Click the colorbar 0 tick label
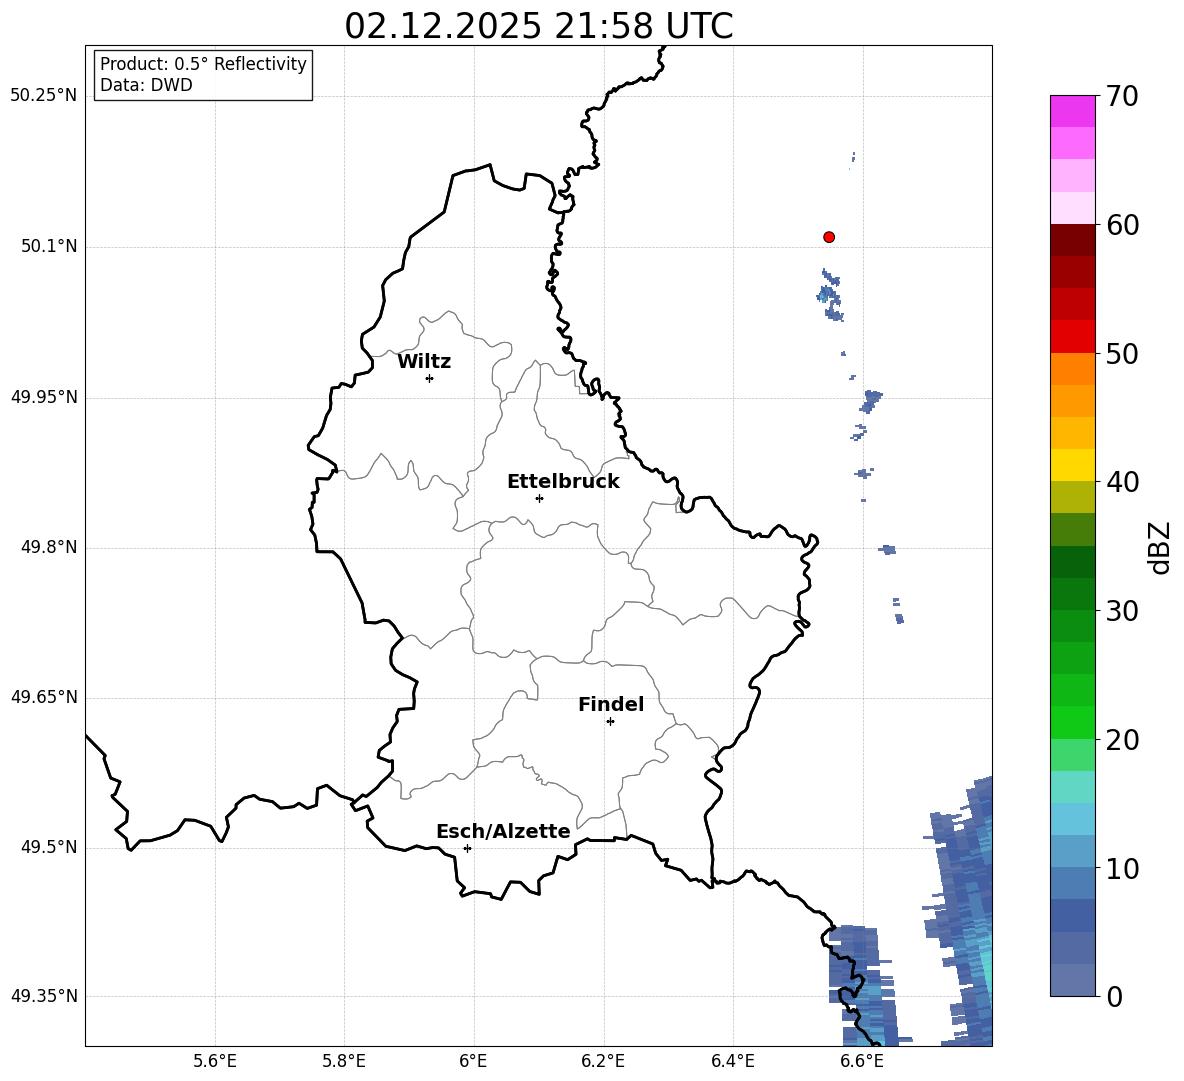This screenshot has height=1081, width=1184. pyautogui.click(x=1114, y=996)
